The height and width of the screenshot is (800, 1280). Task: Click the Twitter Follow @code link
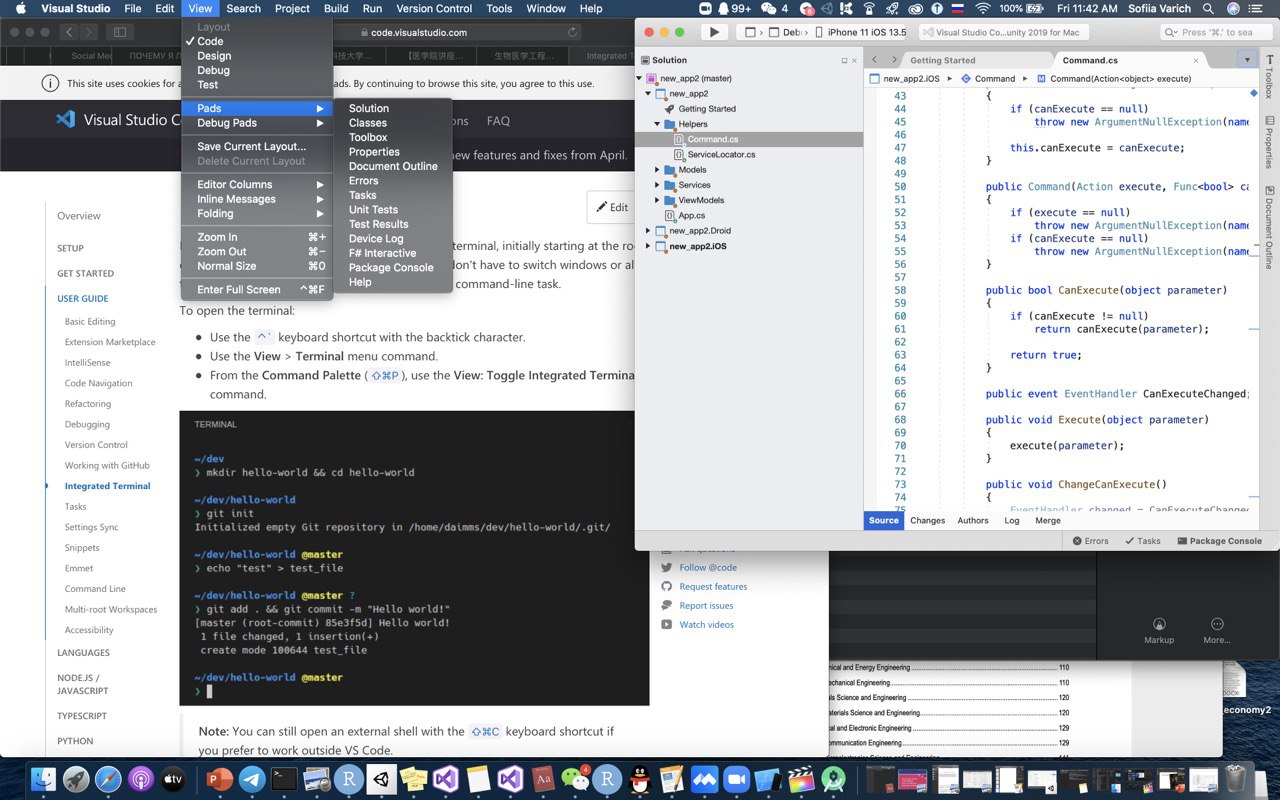[x=708, y=567]
